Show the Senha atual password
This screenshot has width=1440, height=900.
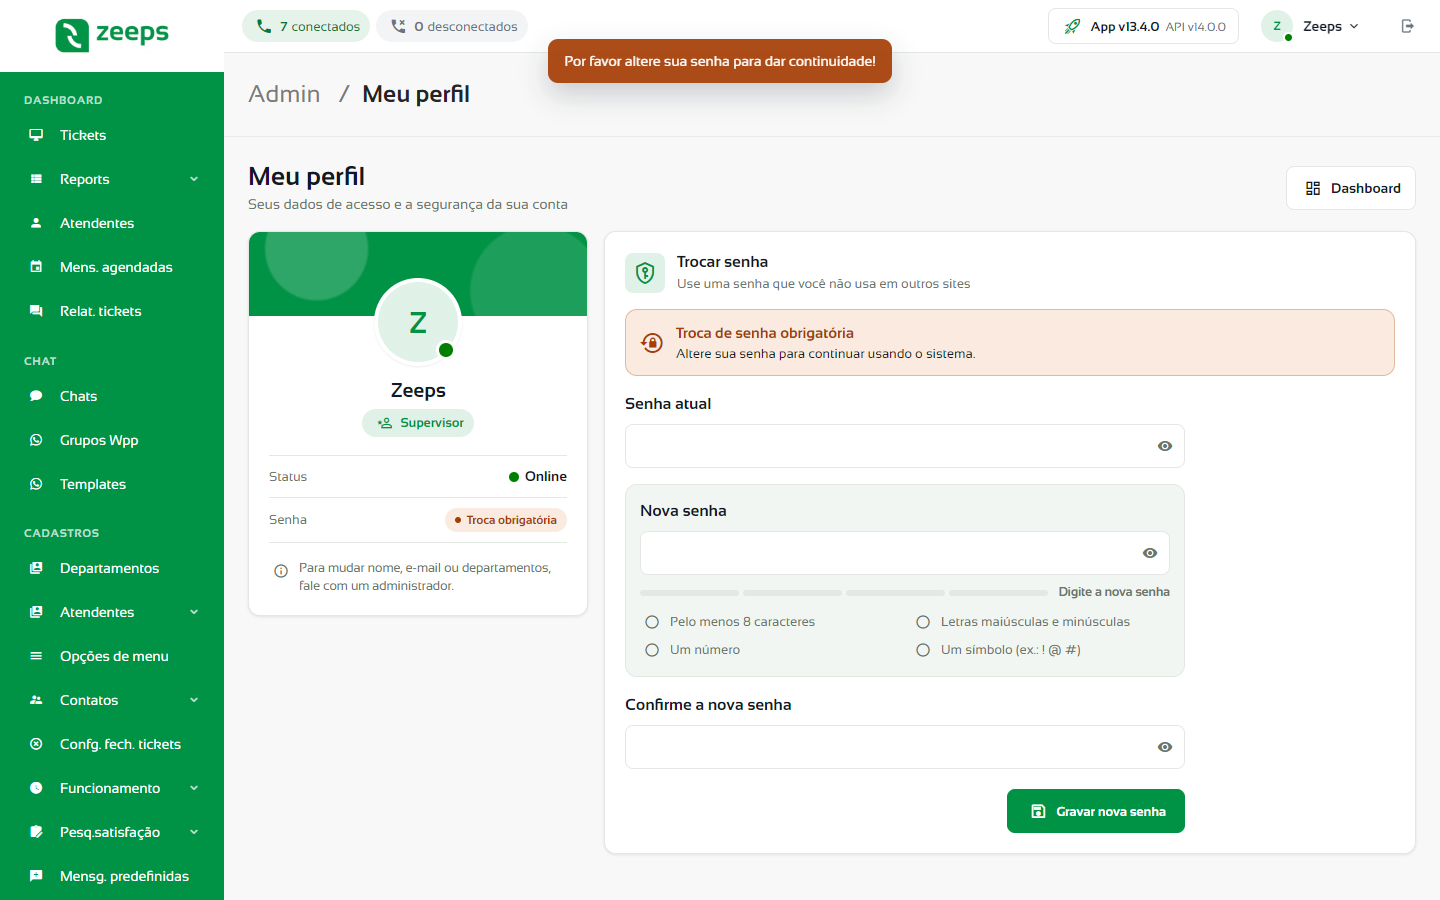[1165, 446]
